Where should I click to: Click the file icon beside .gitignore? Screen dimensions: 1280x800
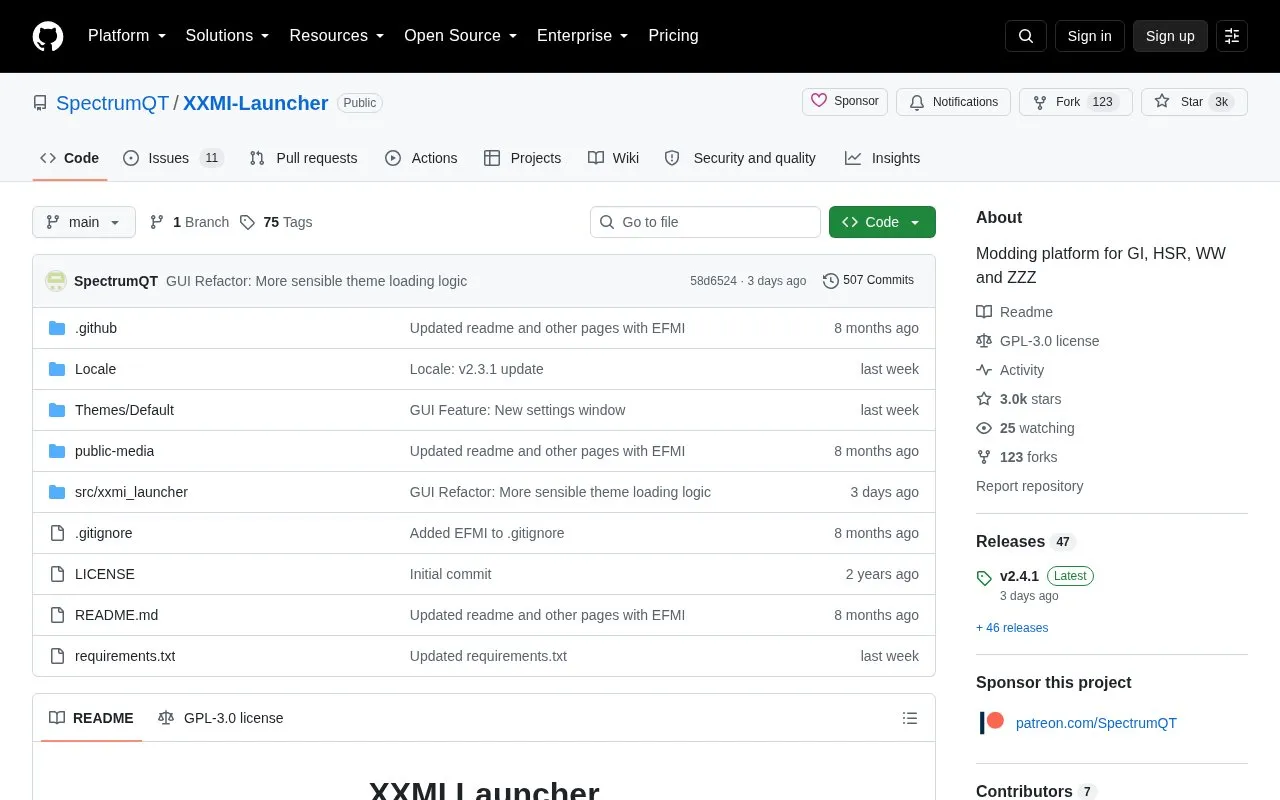pyautogui.click(x=57, y=533)
